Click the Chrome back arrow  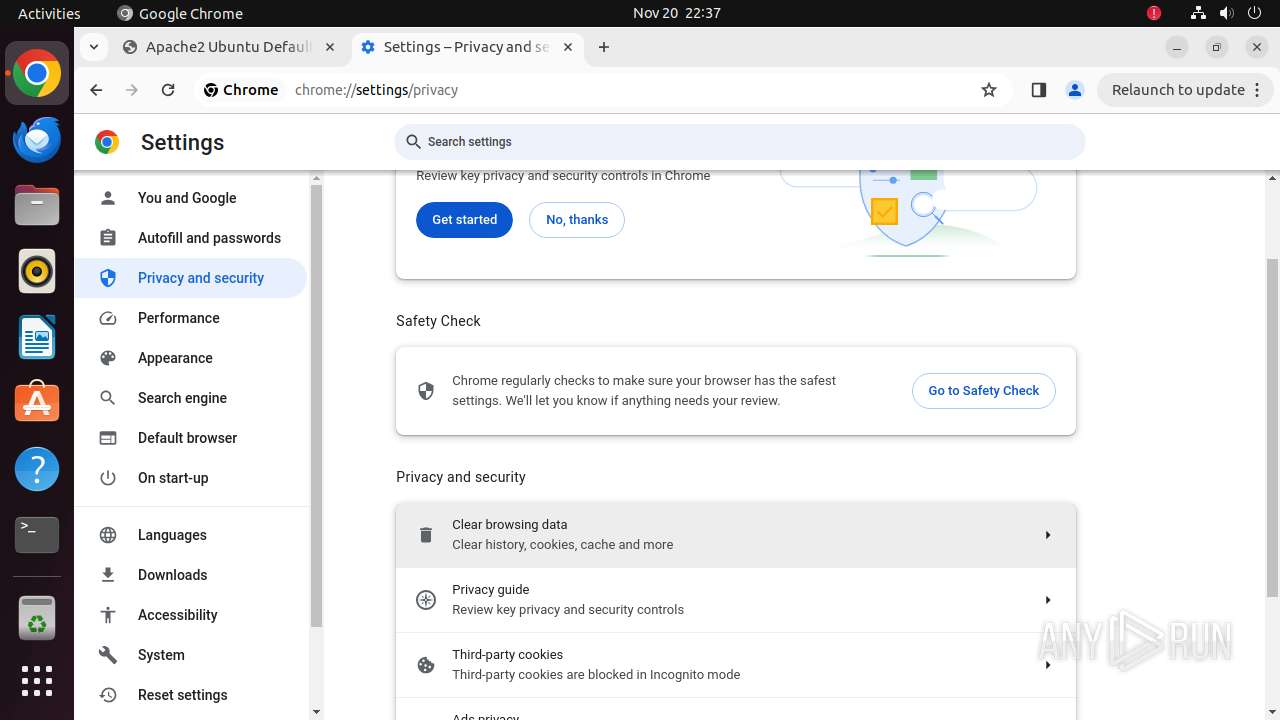96,90
